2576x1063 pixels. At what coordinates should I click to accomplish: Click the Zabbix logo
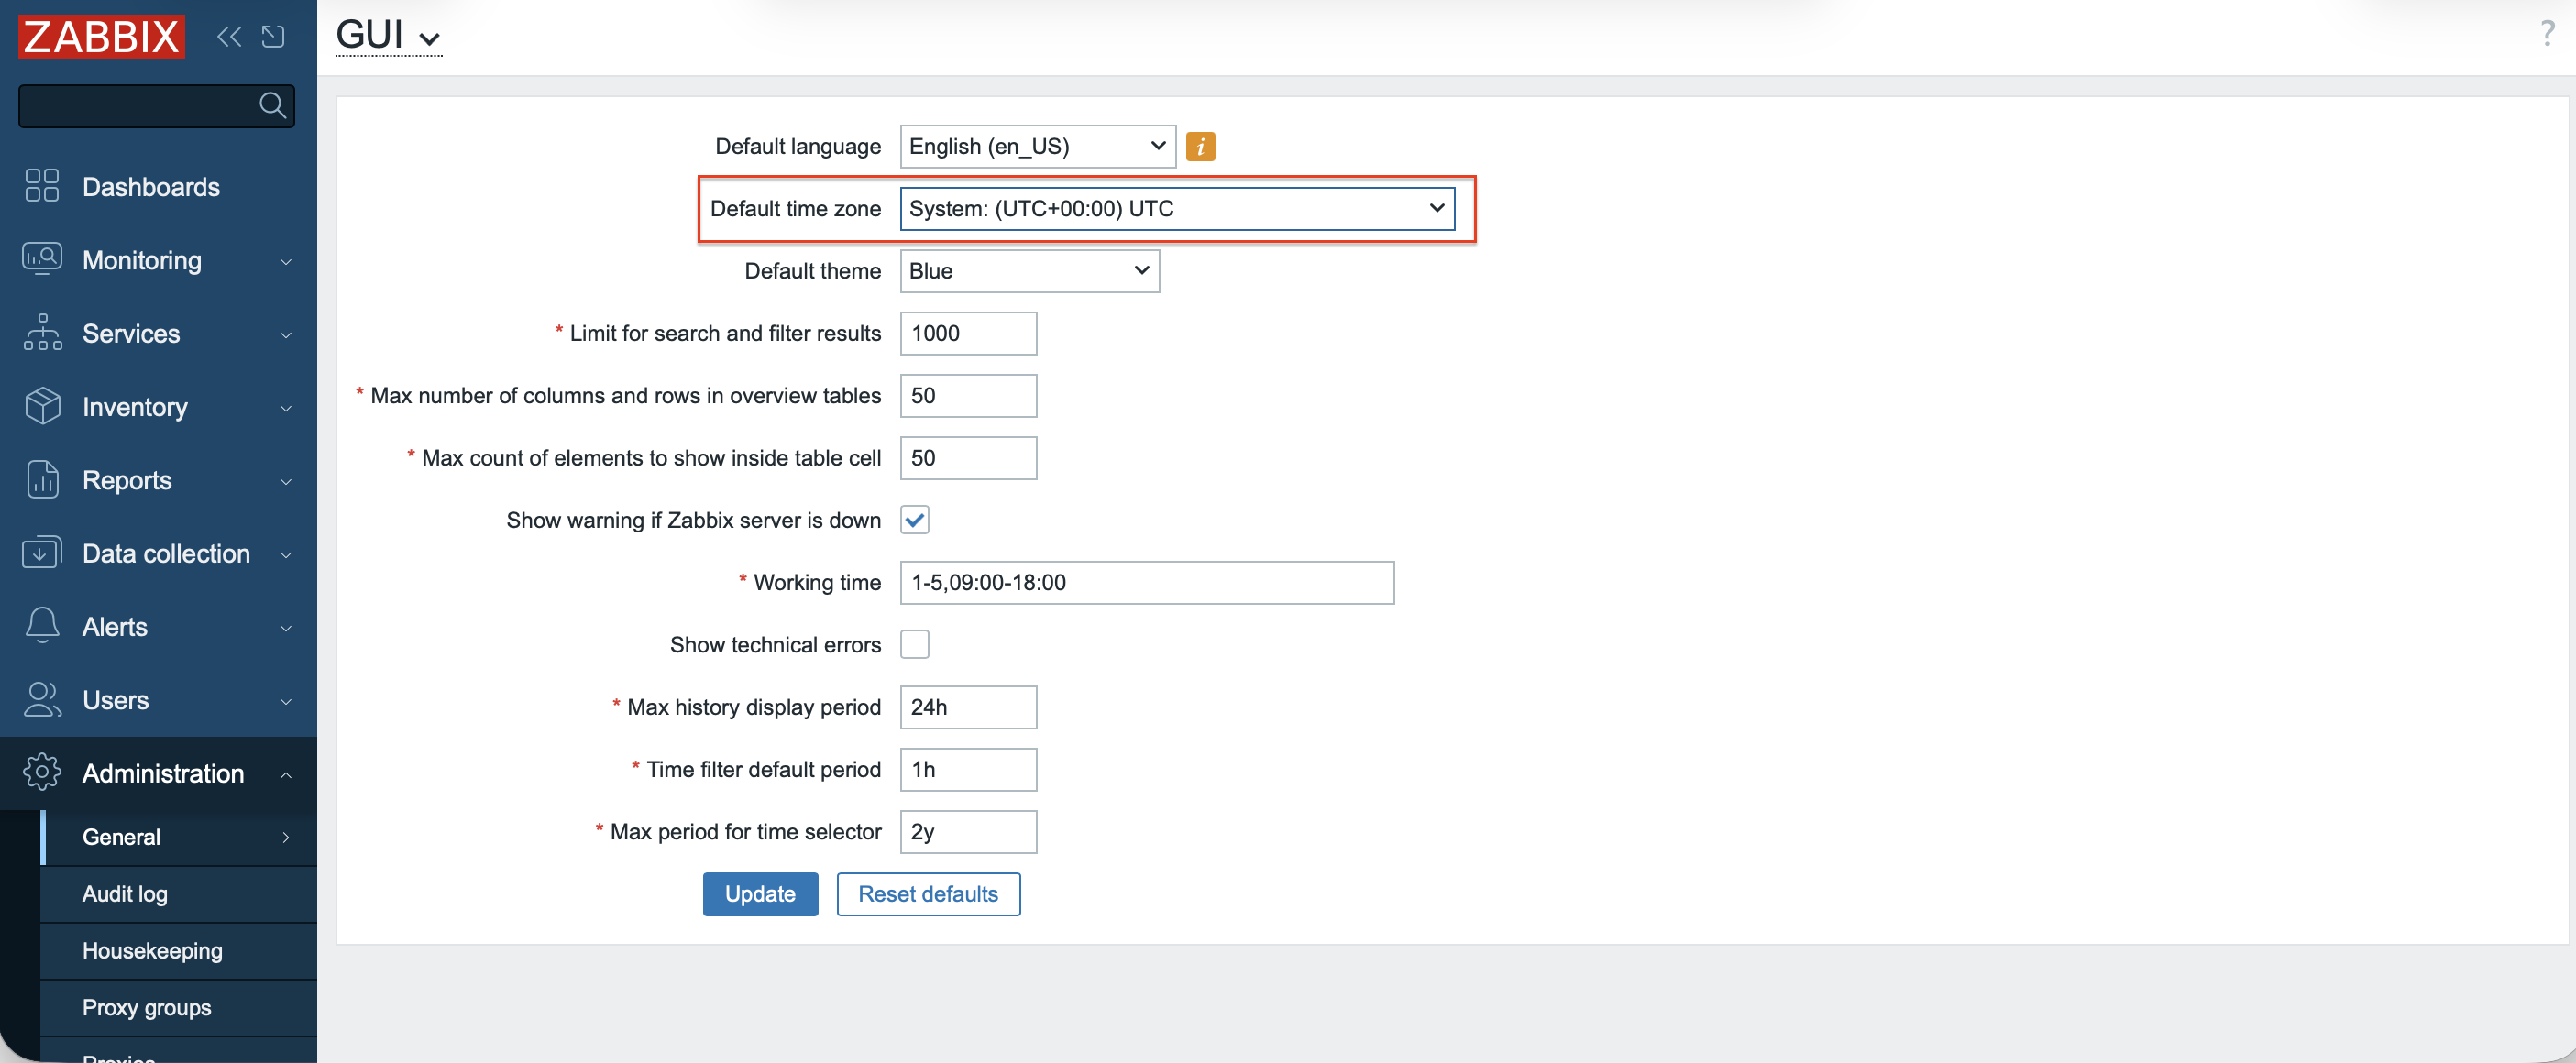101,37
